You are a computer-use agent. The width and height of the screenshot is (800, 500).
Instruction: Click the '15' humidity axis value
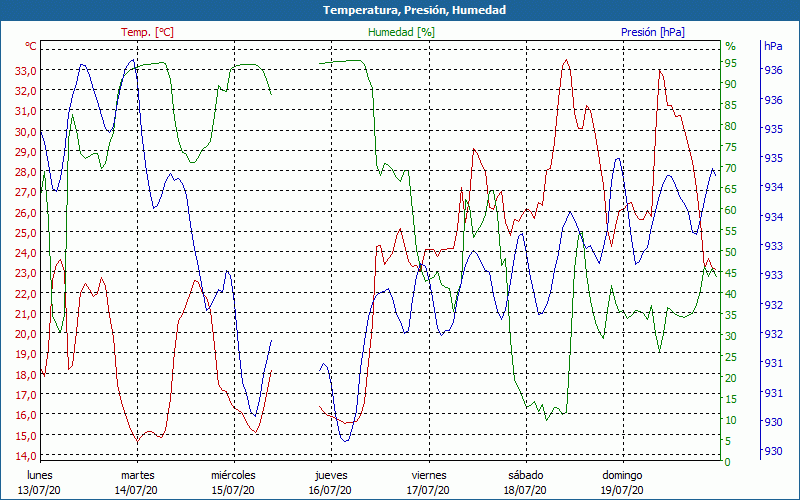click(x=731, y=399)
